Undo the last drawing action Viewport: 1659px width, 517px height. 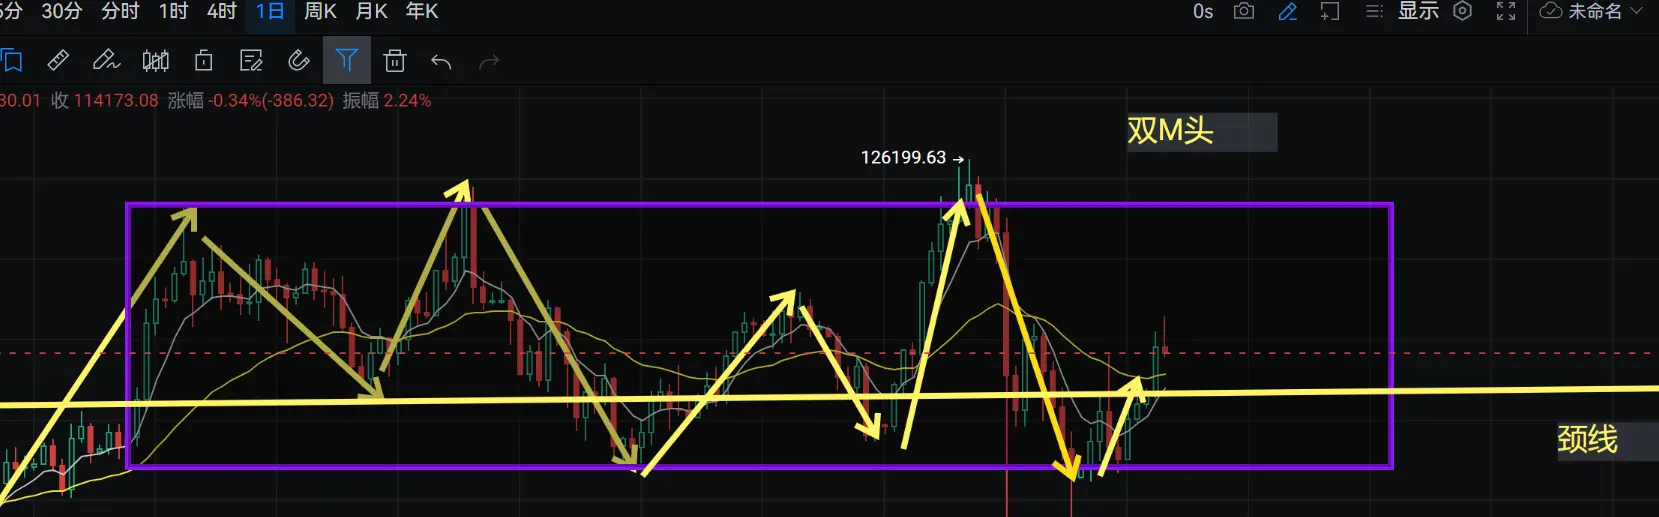[x=441, y=62]
